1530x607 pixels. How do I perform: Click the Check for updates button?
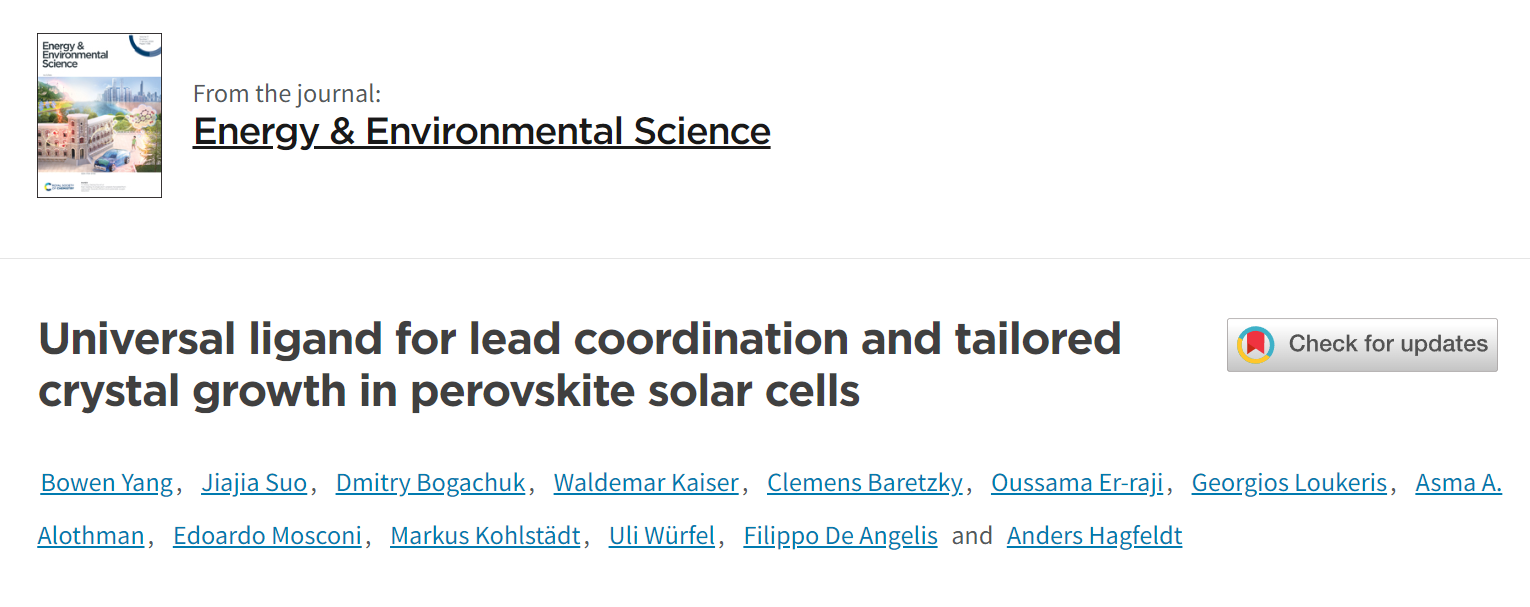(1362, 345)
